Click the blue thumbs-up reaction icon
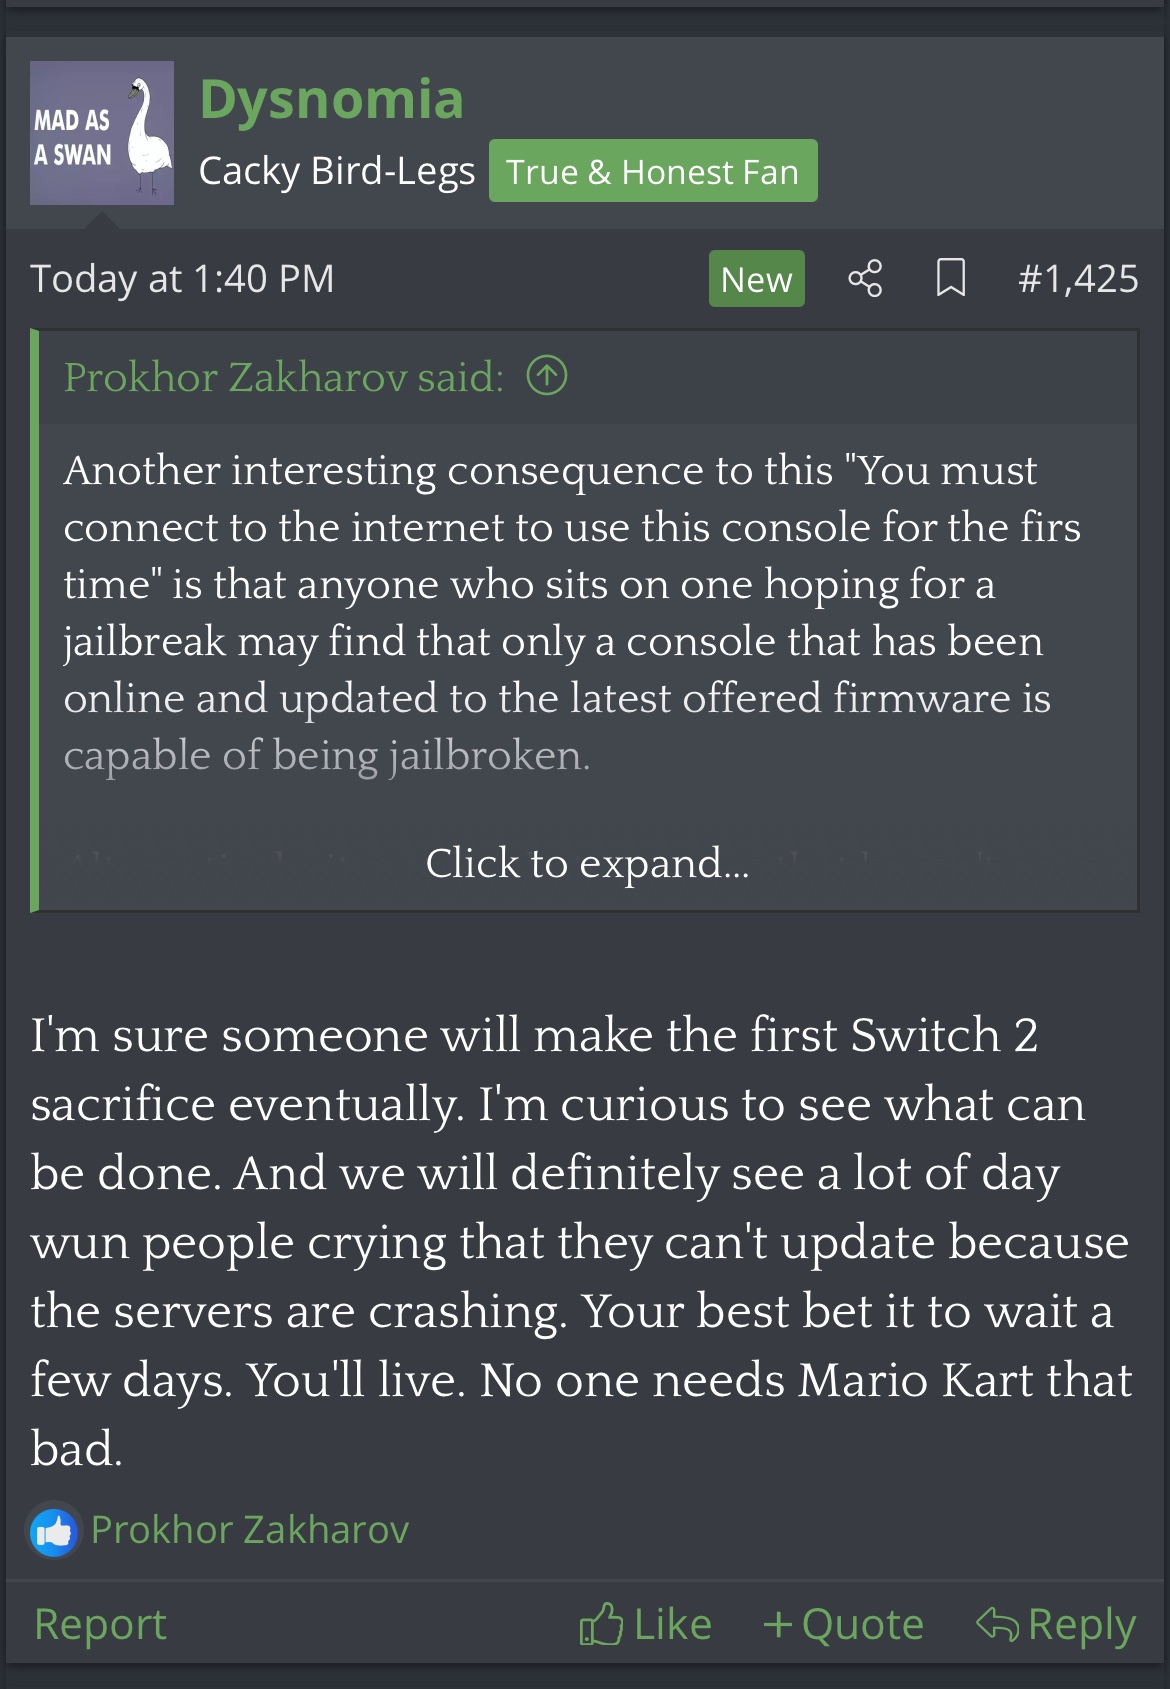 click(x=54, y=1530)
